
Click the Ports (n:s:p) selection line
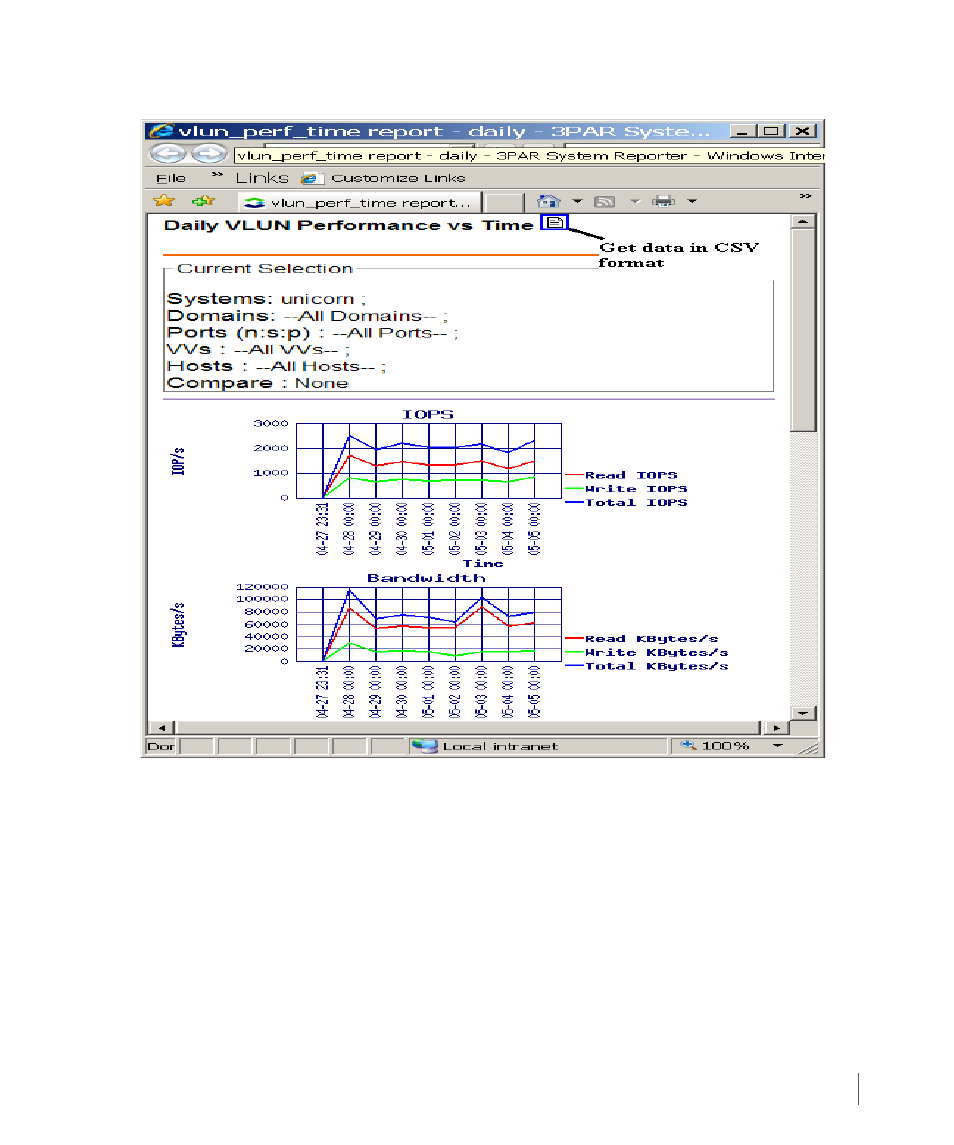click(313, 333)
